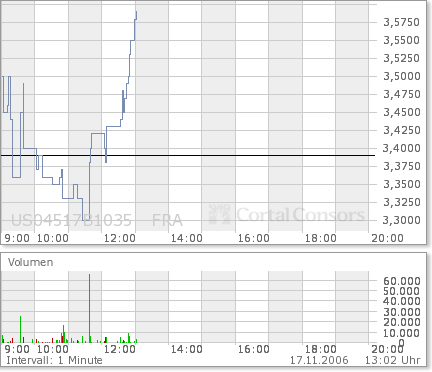Click the 3,3000 price axis label
Viewport: 432px width, 372px height.
click(401, 220)
